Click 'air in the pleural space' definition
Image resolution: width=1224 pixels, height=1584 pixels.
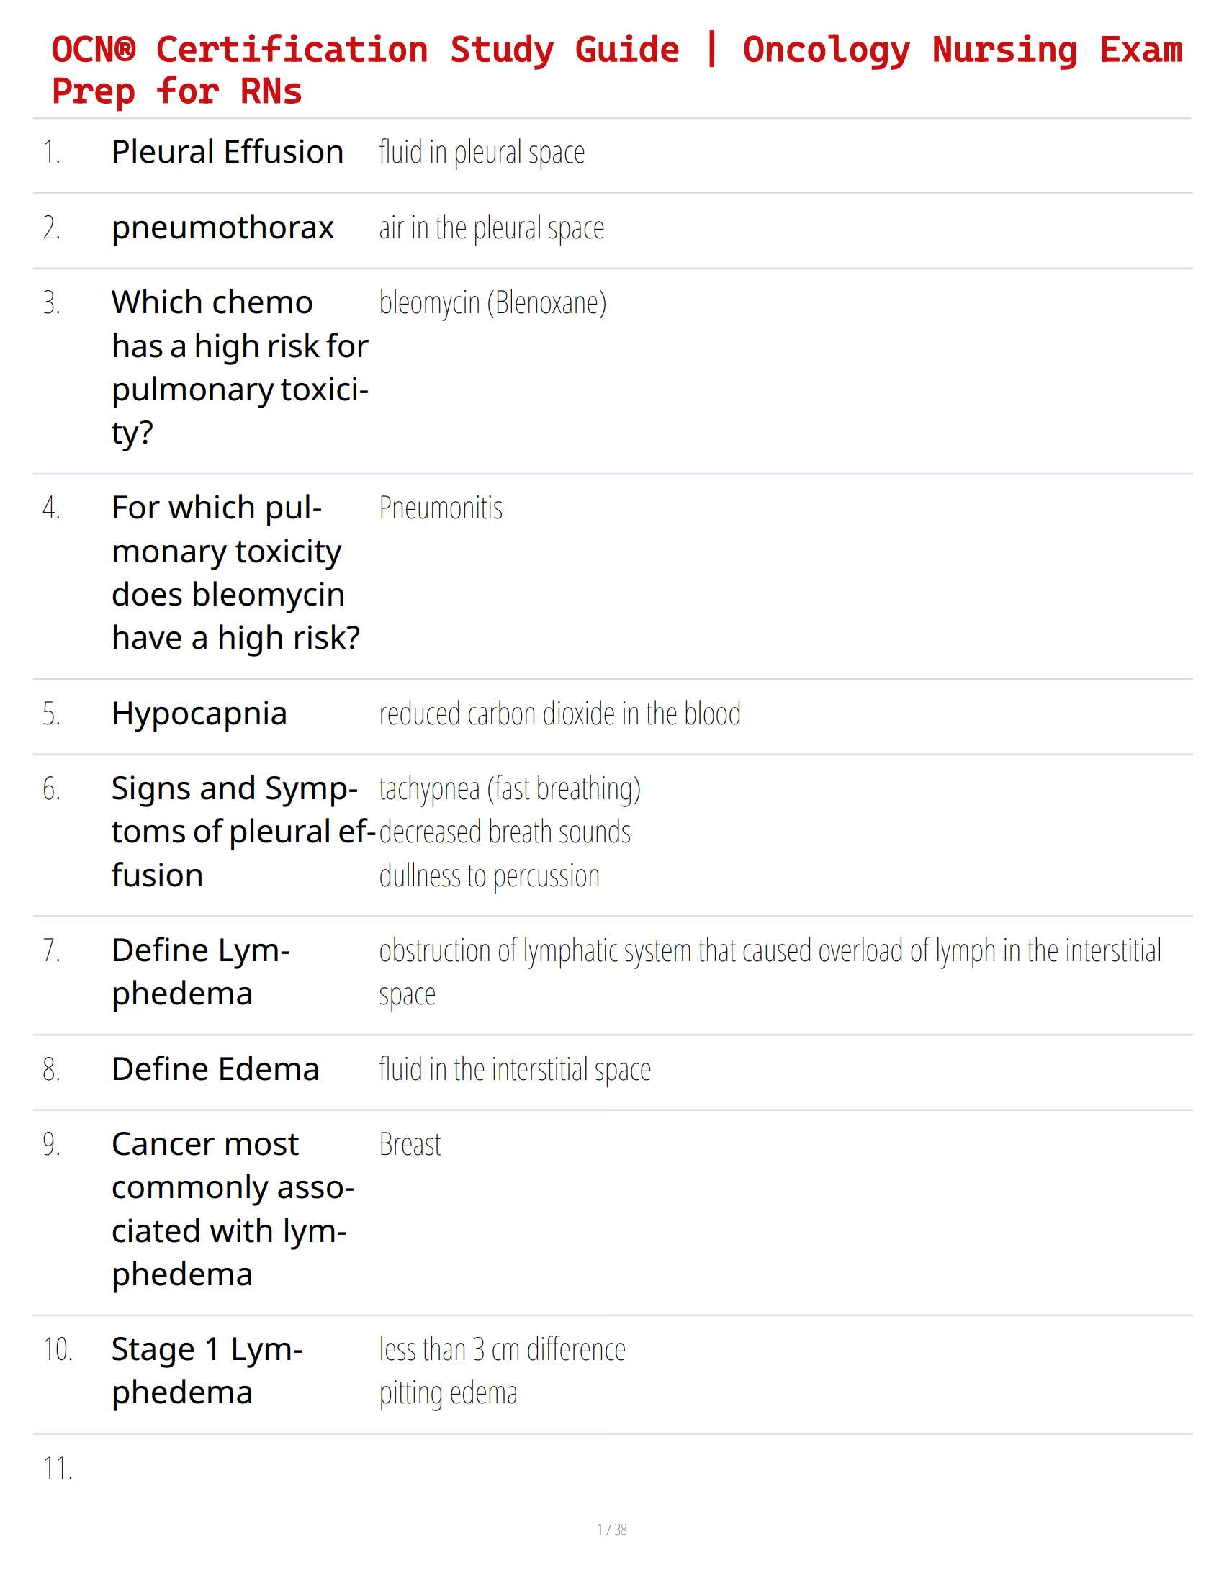click(x=491, y=229)
